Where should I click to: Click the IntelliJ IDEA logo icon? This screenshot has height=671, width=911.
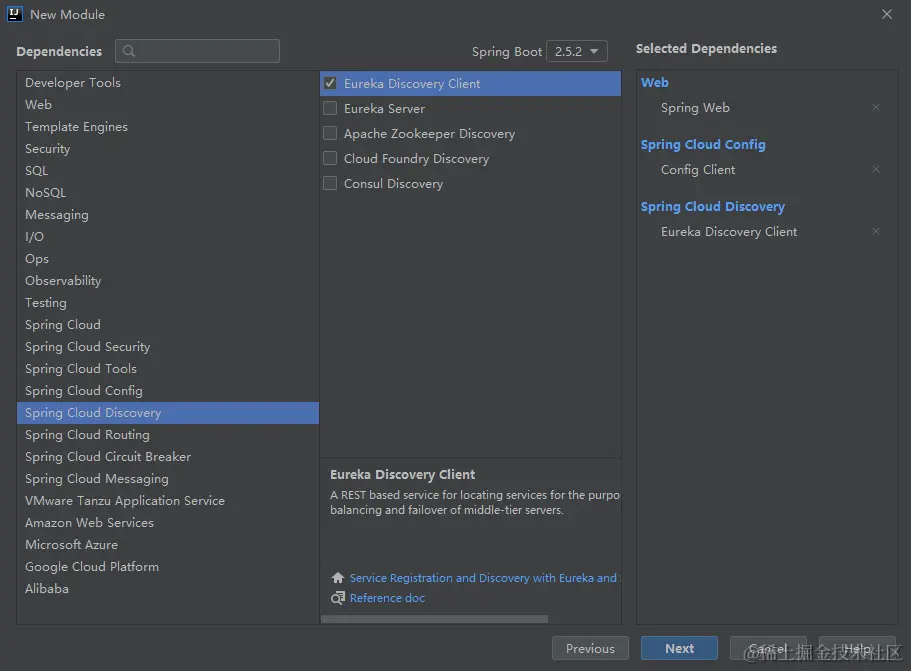pos(15,14)
